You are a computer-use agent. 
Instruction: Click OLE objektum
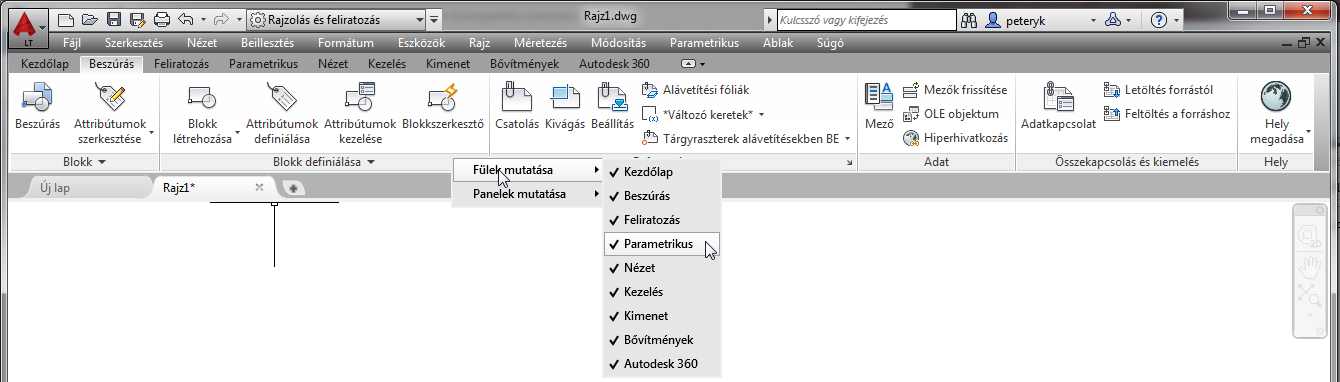coord(950,114)
